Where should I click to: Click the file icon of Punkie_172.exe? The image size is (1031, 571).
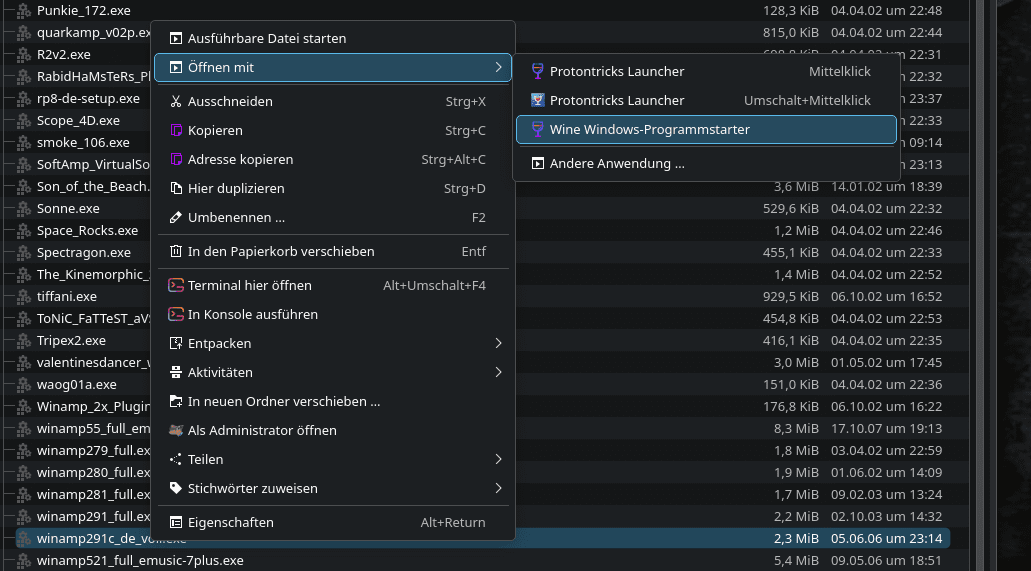24,11
